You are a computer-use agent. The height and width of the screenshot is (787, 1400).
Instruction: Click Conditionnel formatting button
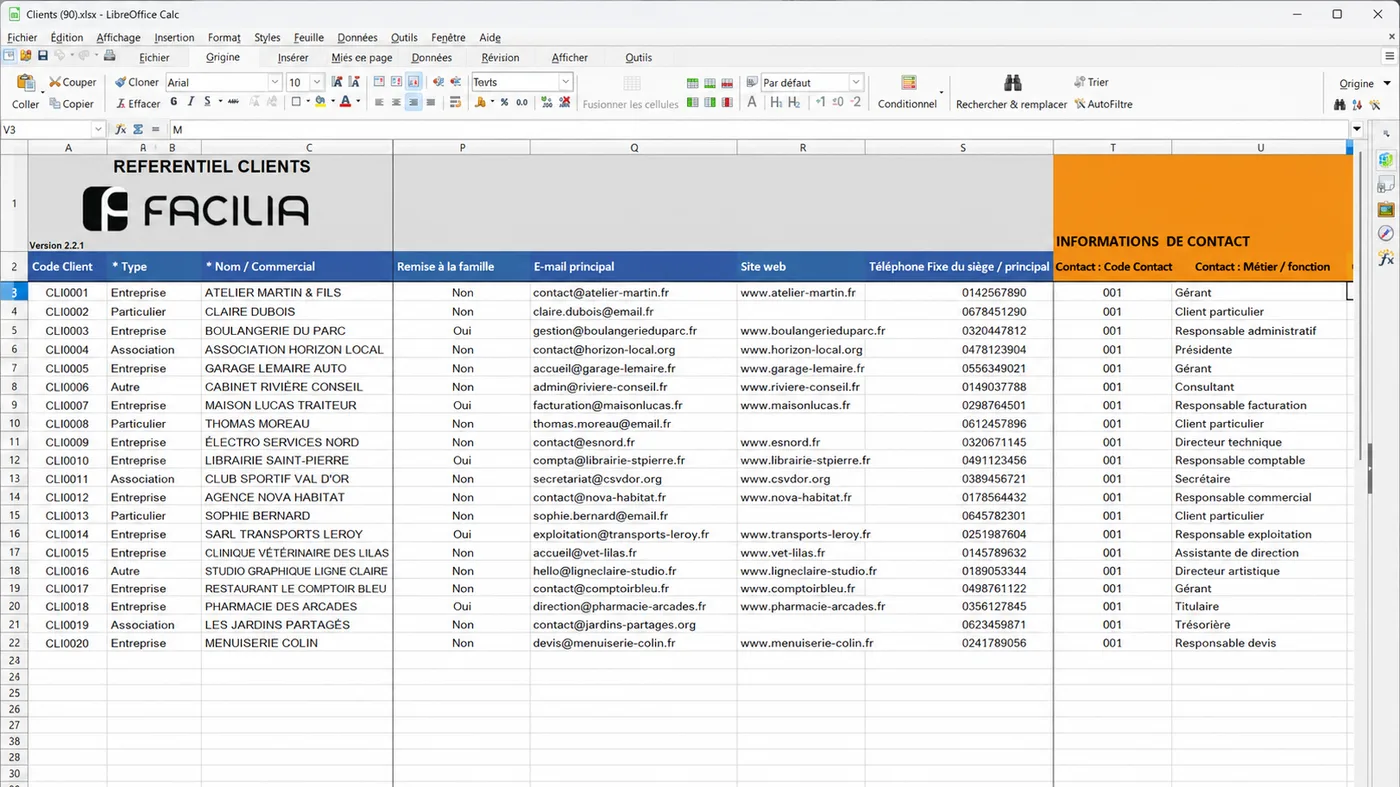[908, 92]
